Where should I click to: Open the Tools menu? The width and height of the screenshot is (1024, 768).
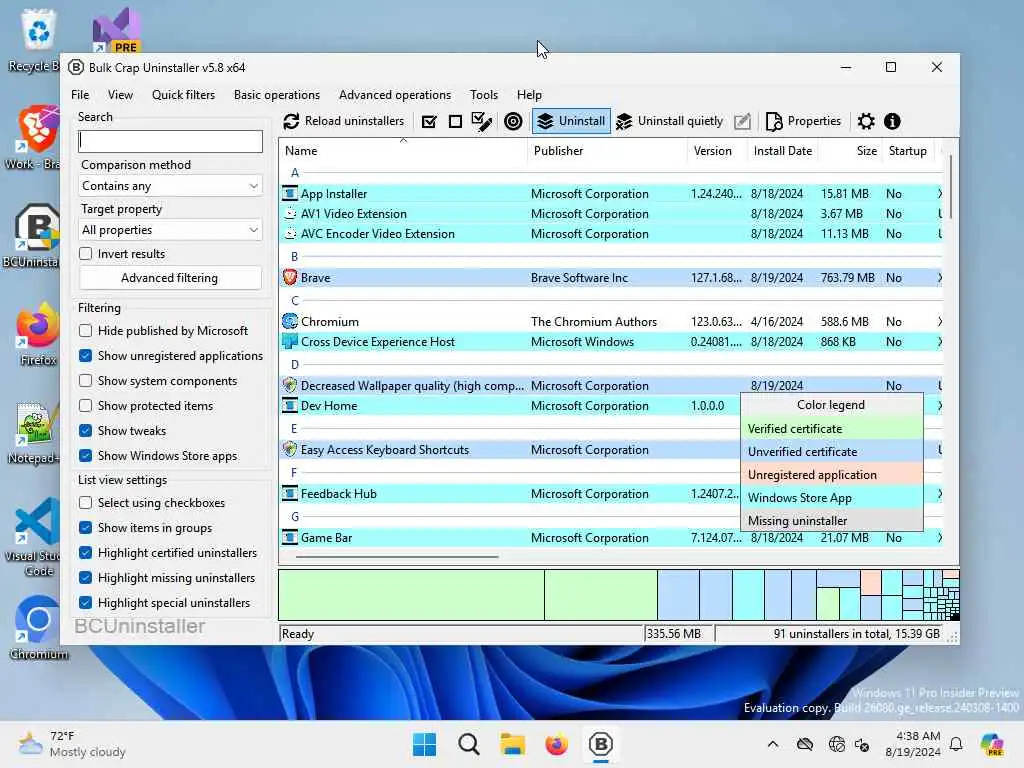tap(484, 95)
